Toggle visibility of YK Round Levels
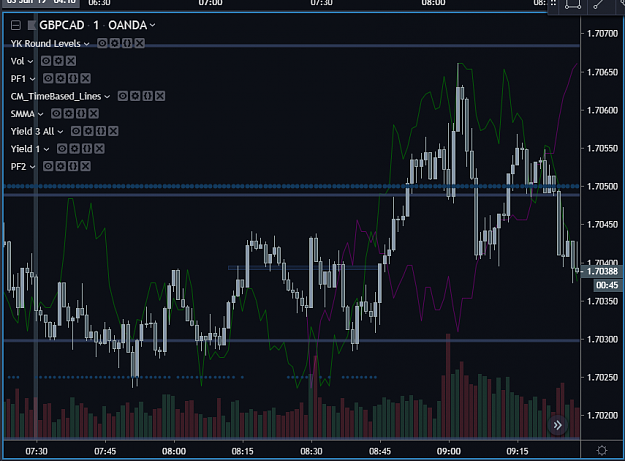The image size is (625, 461). (102, 43)
